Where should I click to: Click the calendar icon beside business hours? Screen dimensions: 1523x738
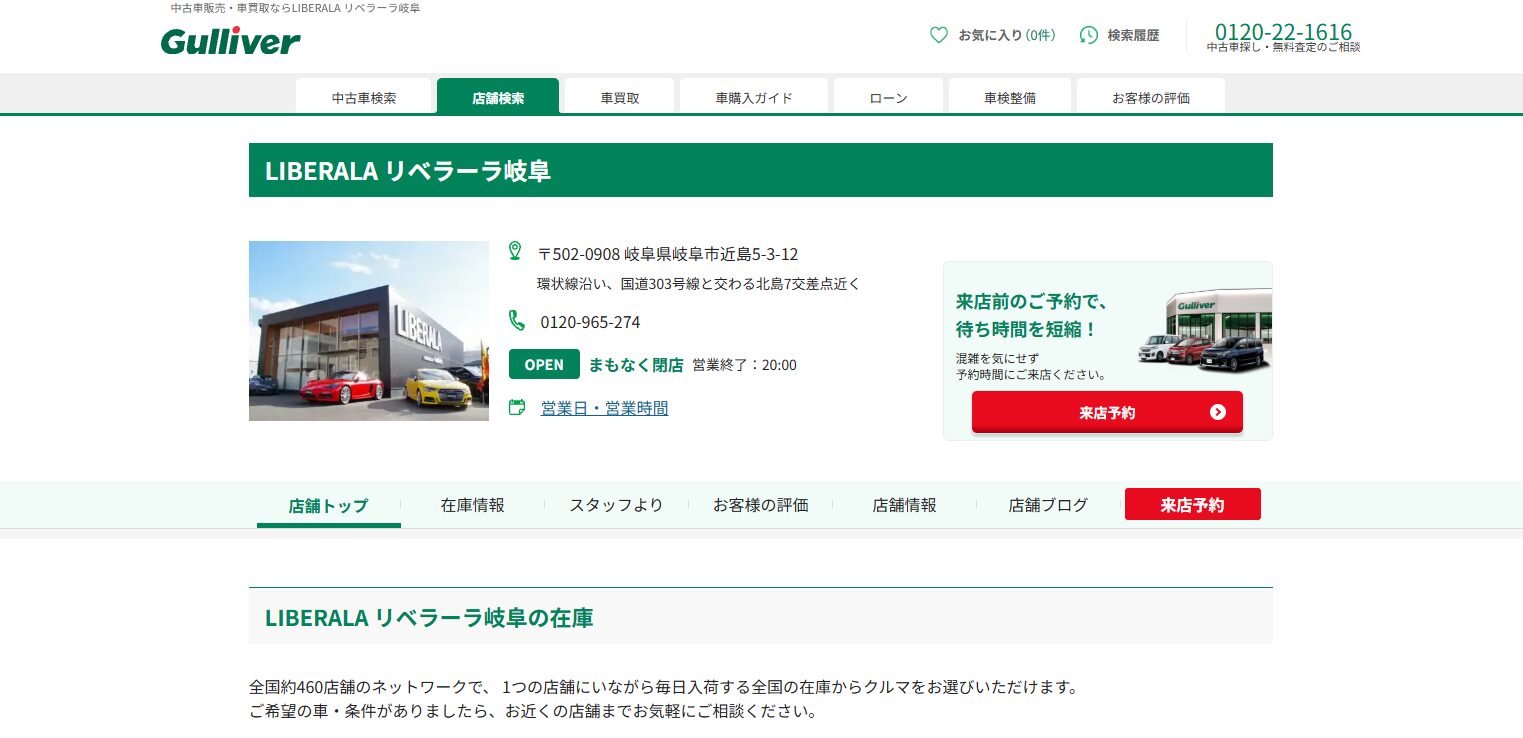[x=517, y=407]
